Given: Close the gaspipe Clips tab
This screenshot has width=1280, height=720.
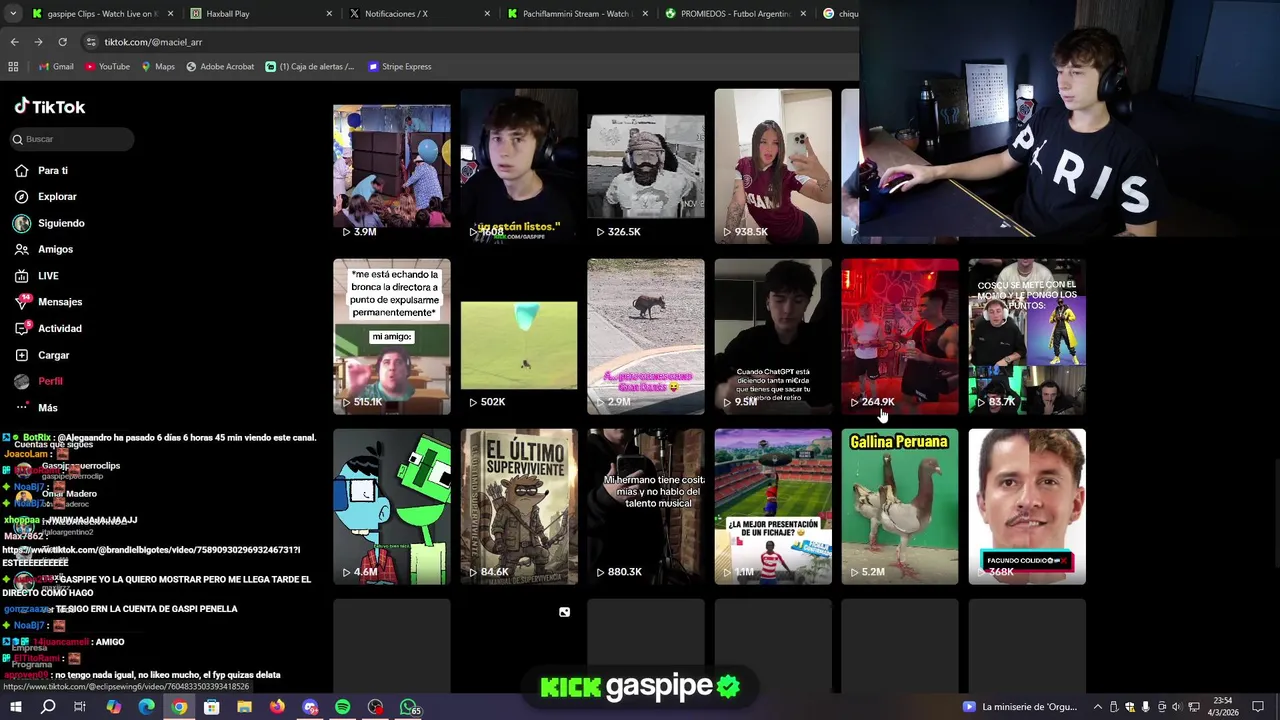Looking at the screenshot, I should click(171, 14).
